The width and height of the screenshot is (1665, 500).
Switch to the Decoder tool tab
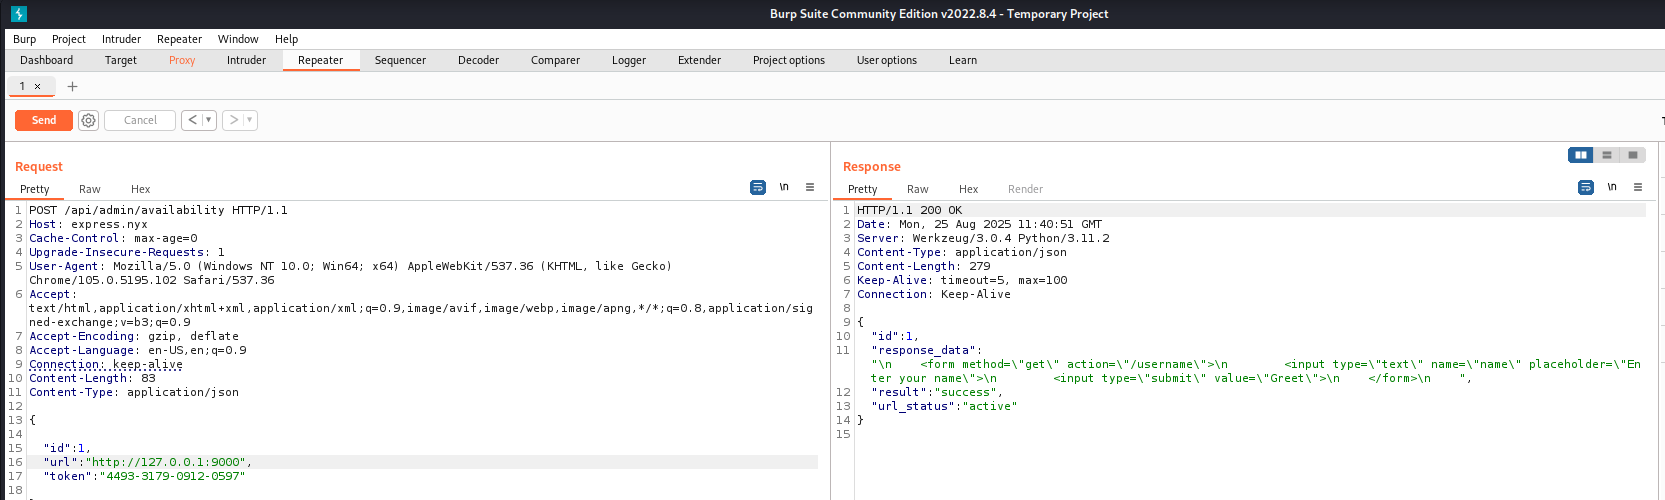click(478, 60)
